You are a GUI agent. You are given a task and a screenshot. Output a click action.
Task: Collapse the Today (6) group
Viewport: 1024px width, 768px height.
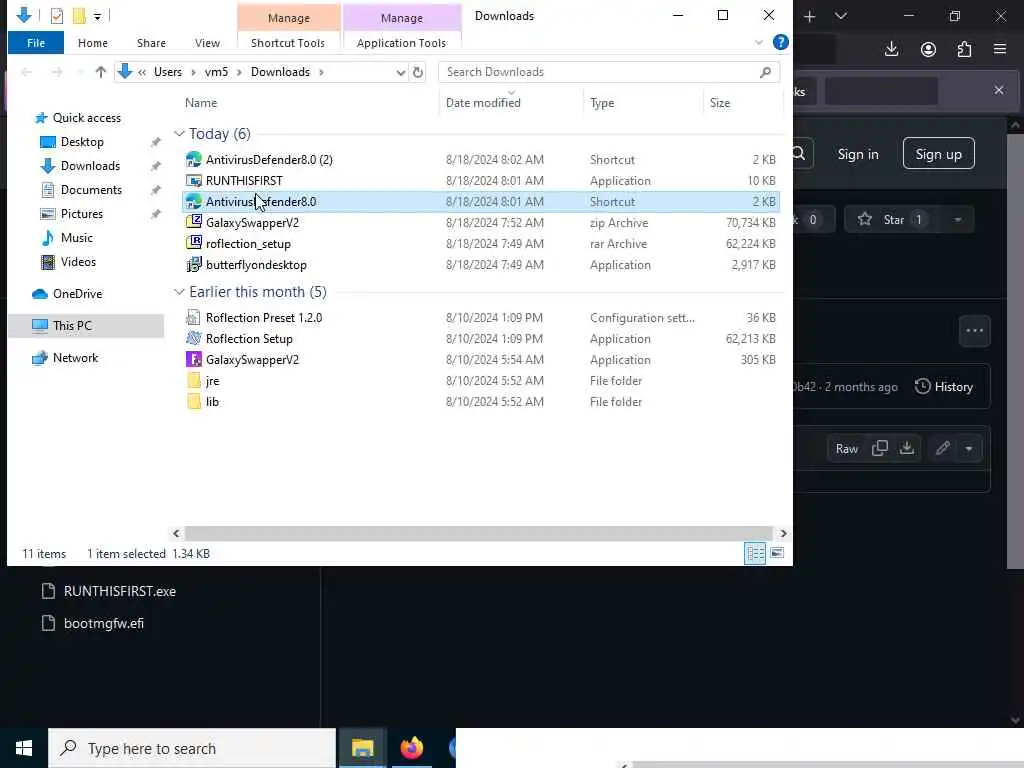(x=179, y=133)
